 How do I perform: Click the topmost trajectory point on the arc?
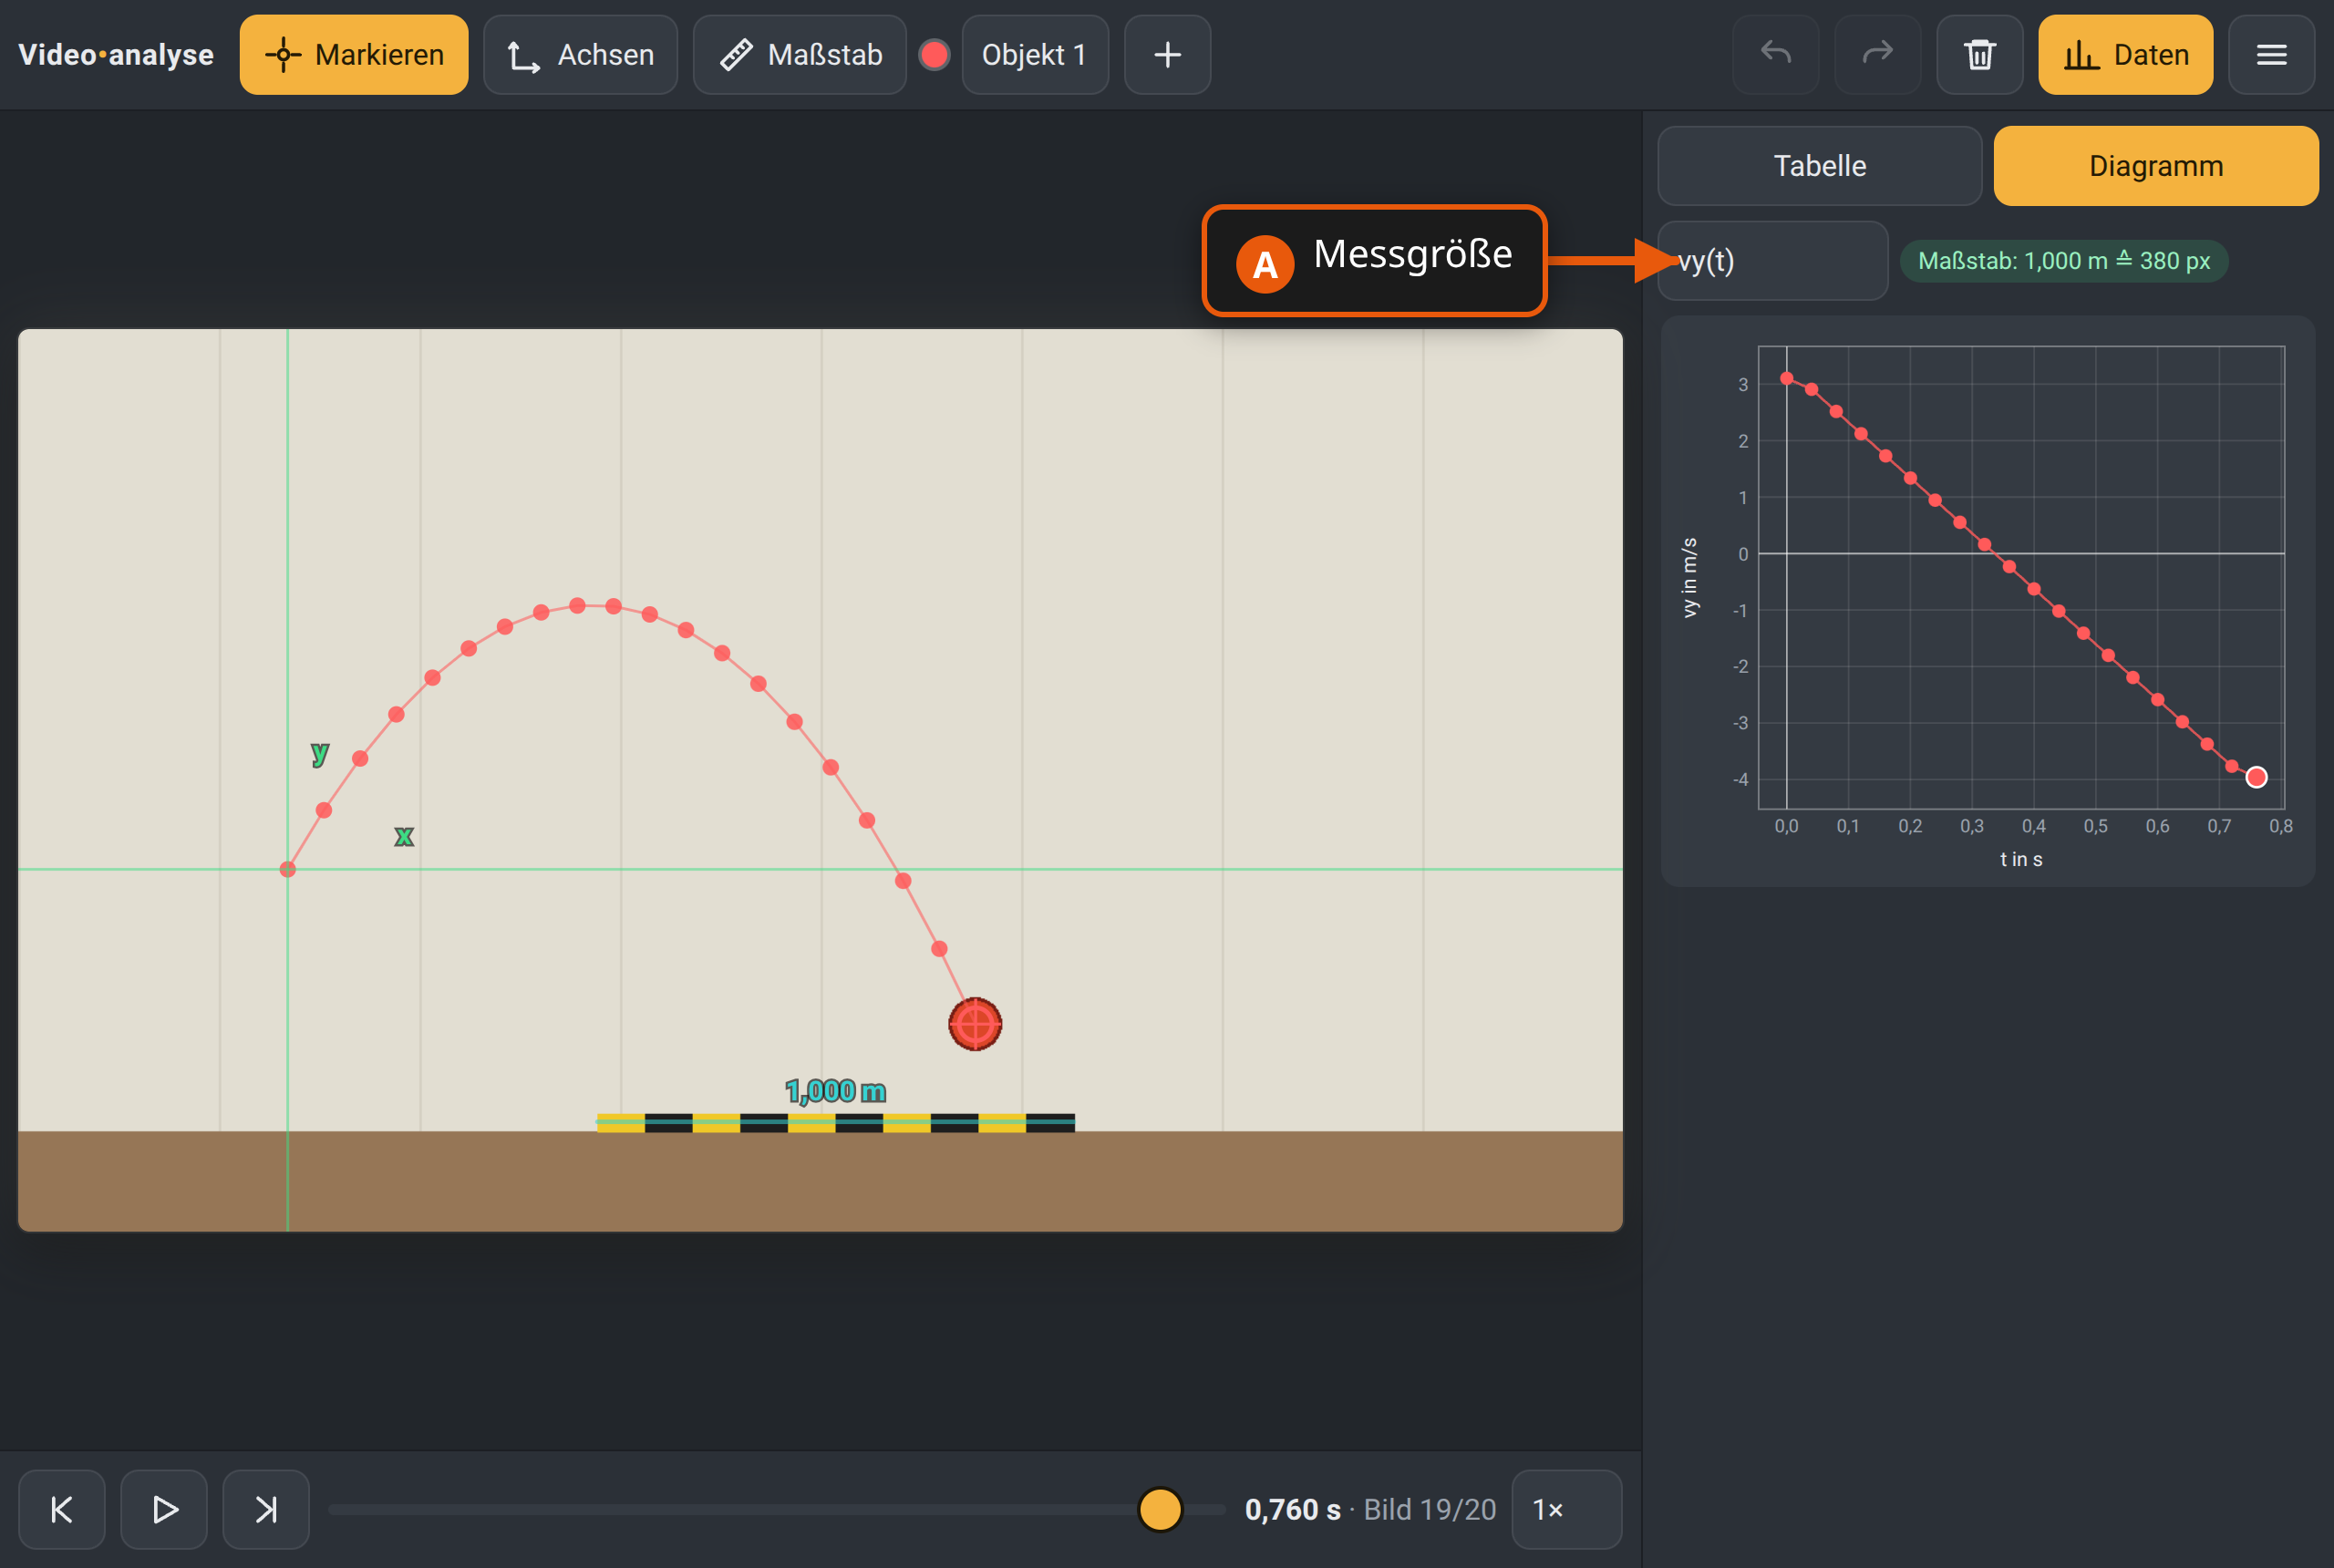click(577, 605)
